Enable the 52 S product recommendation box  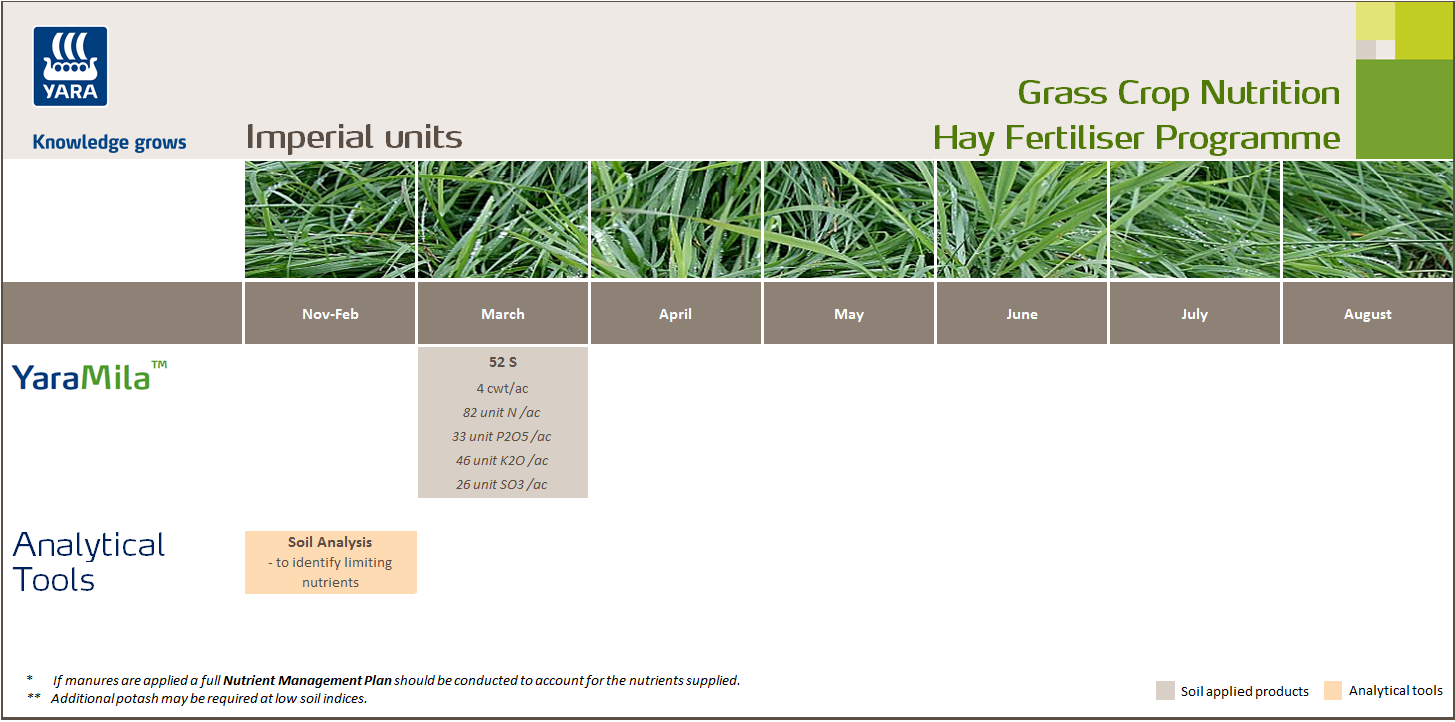tap(502, 422)
